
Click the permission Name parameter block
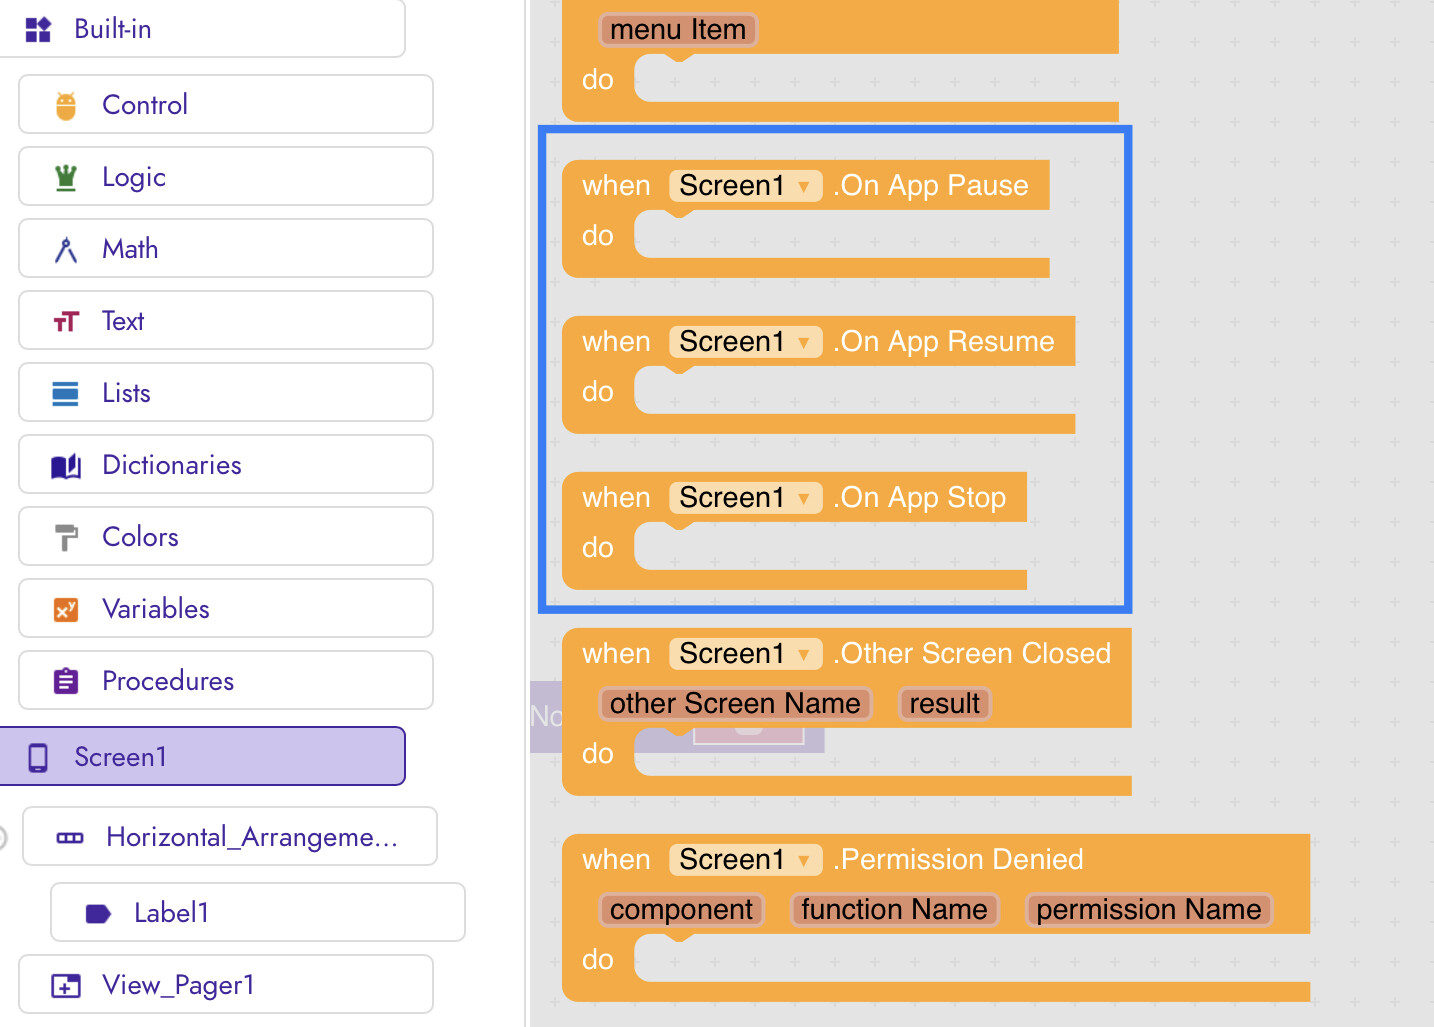coord(1148,910)
